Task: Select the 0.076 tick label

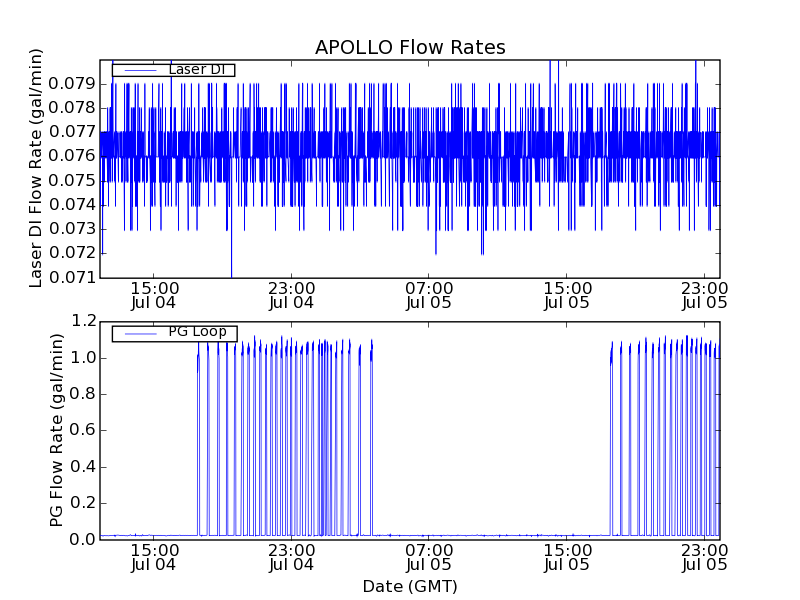Action: click(x=72, y=156)
